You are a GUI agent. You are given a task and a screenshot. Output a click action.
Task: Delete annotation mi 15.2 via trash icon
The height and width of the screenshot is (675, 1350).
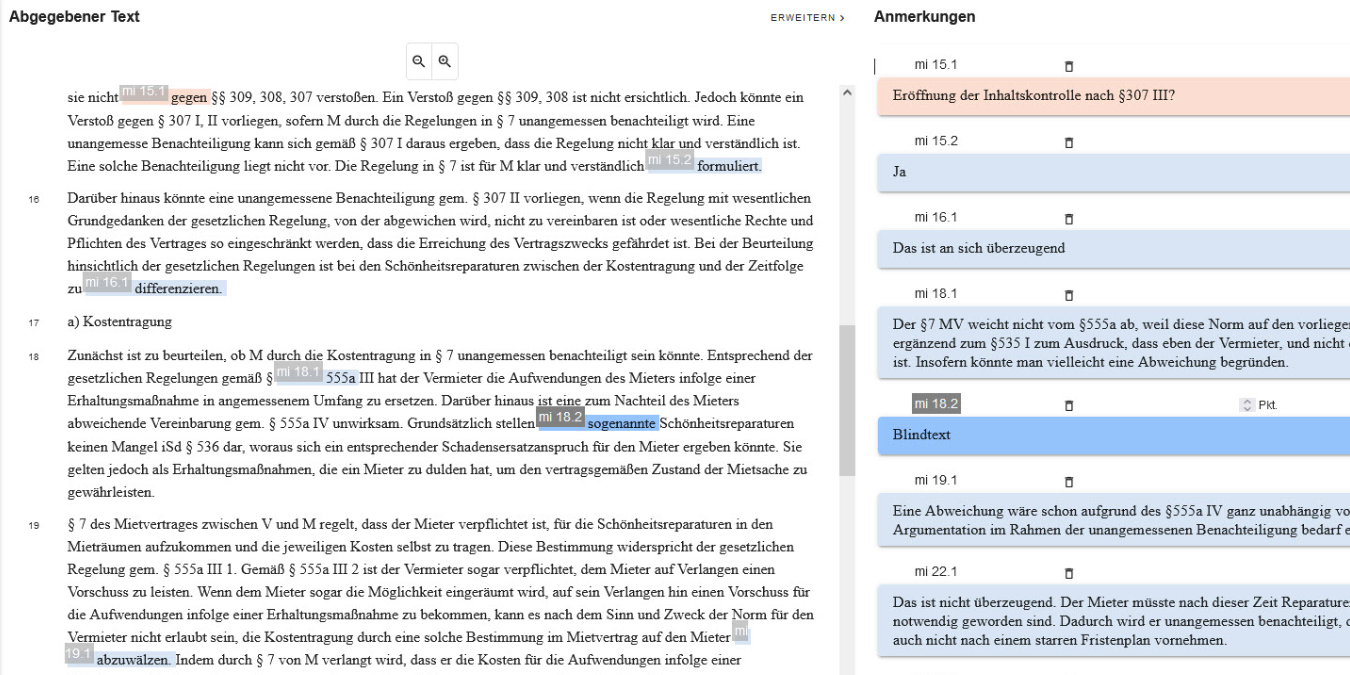click(x=1068, y=142)
